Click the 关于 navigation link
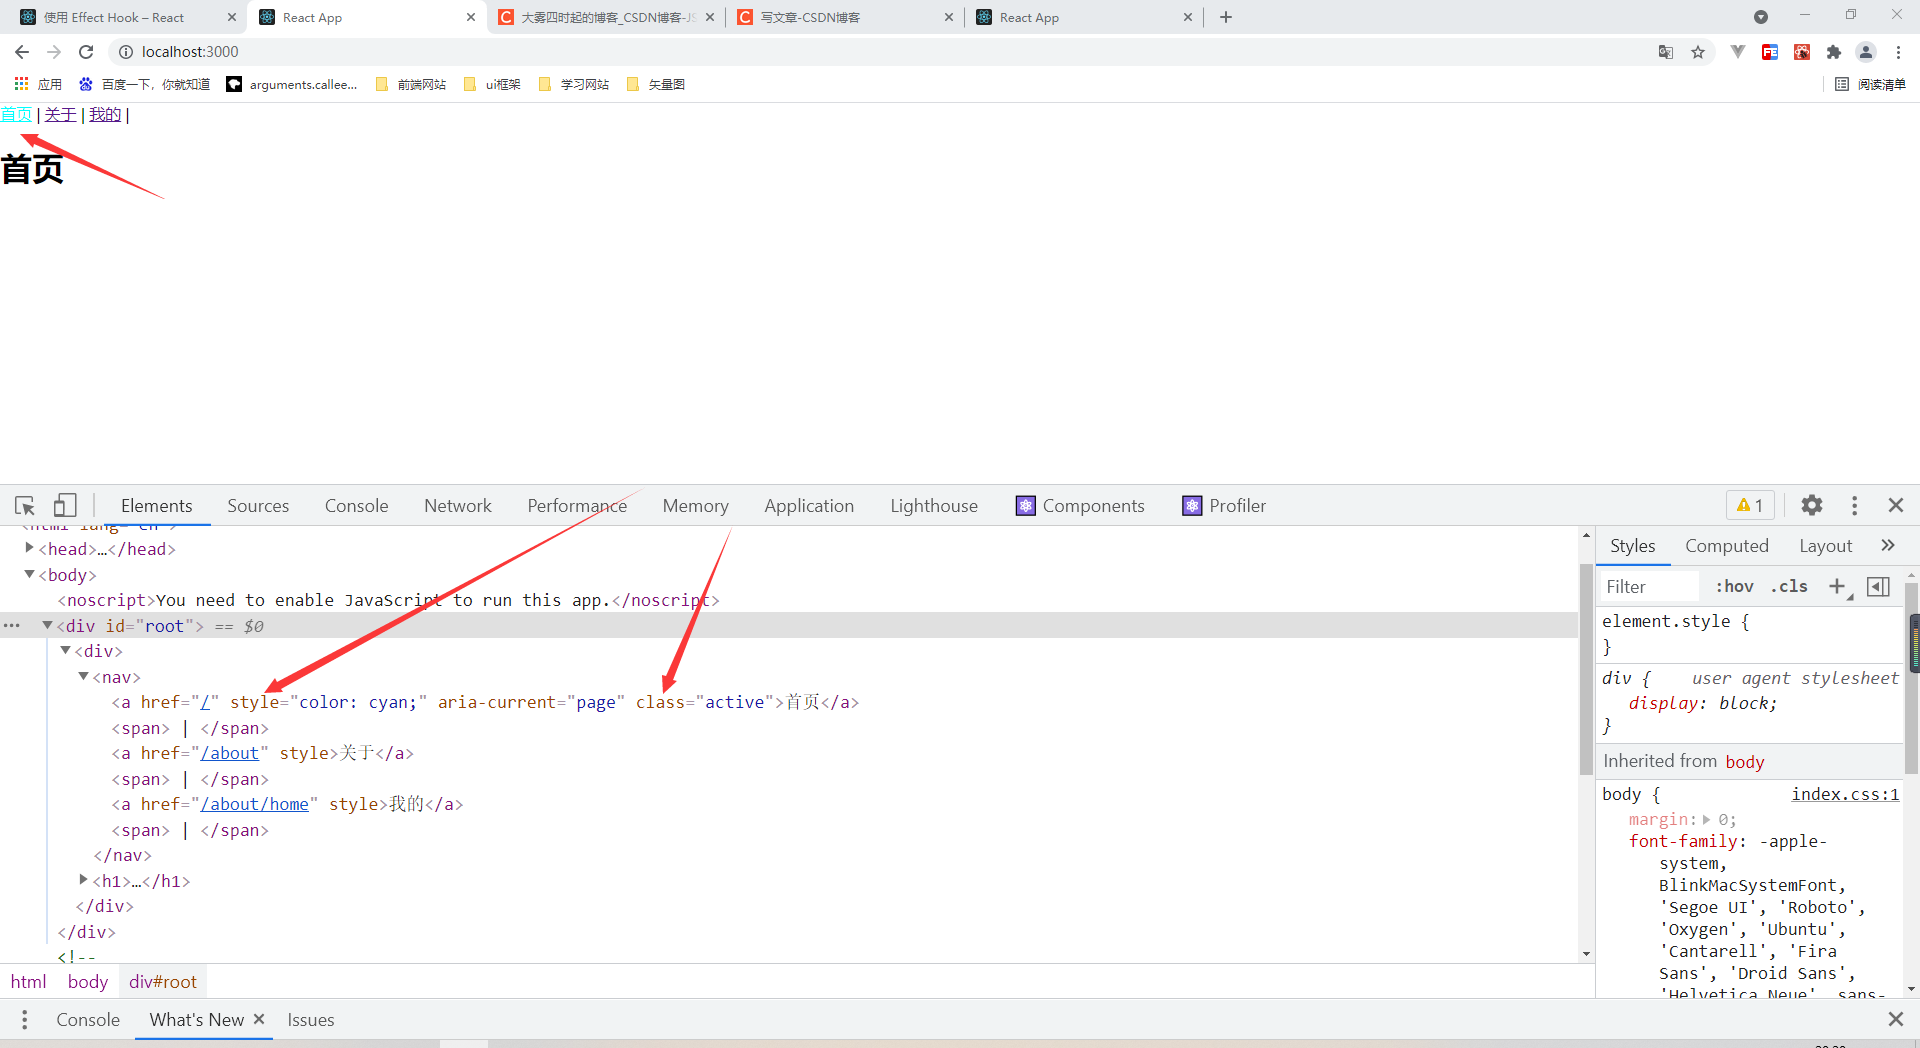This screenshot has width=1920, height=1048. click(60, 115)
